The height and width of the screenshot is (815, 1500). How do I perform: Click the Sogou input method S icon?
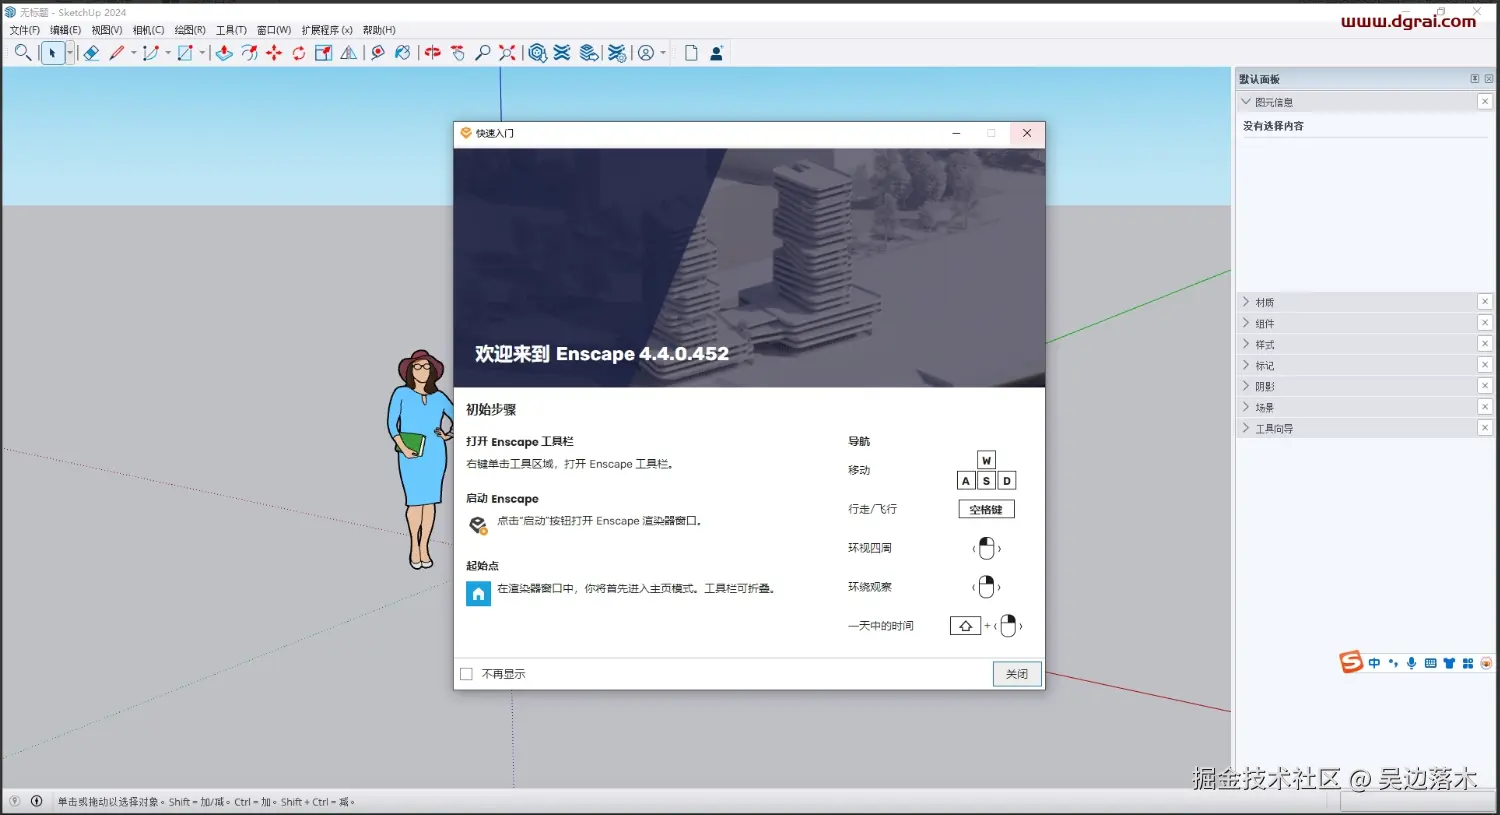[x=1351, y=662]
